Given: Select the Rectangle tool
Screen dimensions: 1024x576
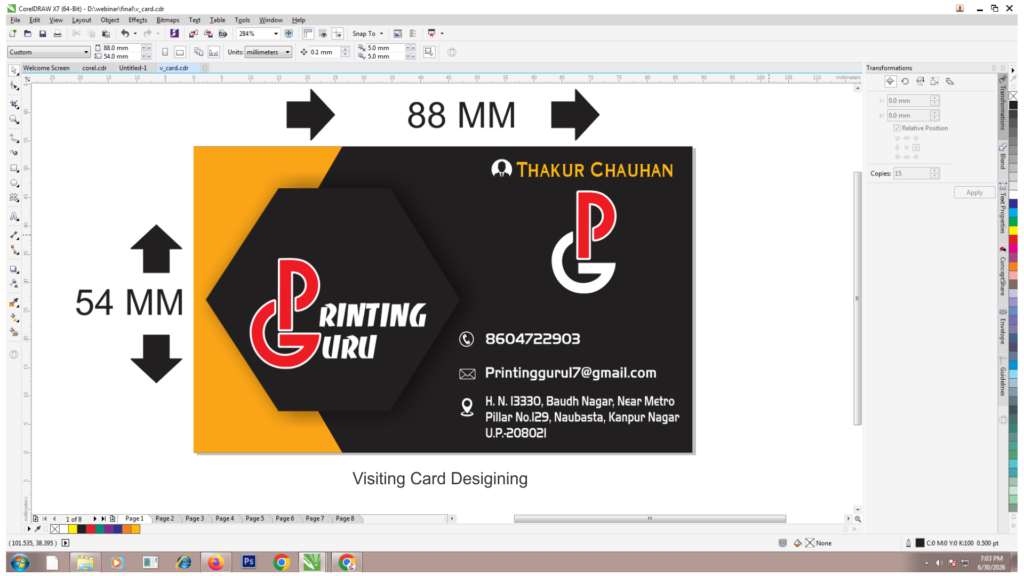Looking at the screenshot, I should 14,168.
